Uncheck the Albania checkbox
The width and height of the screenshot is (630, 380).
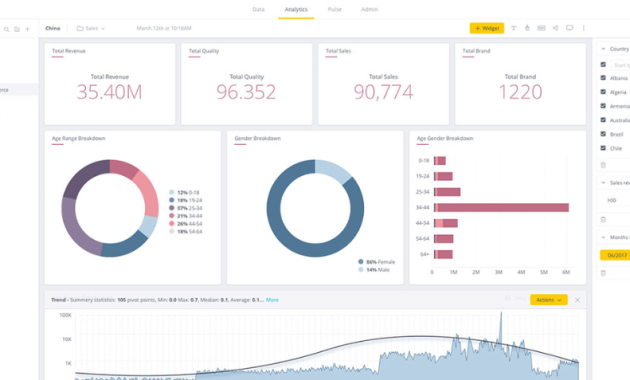[603, 78]
